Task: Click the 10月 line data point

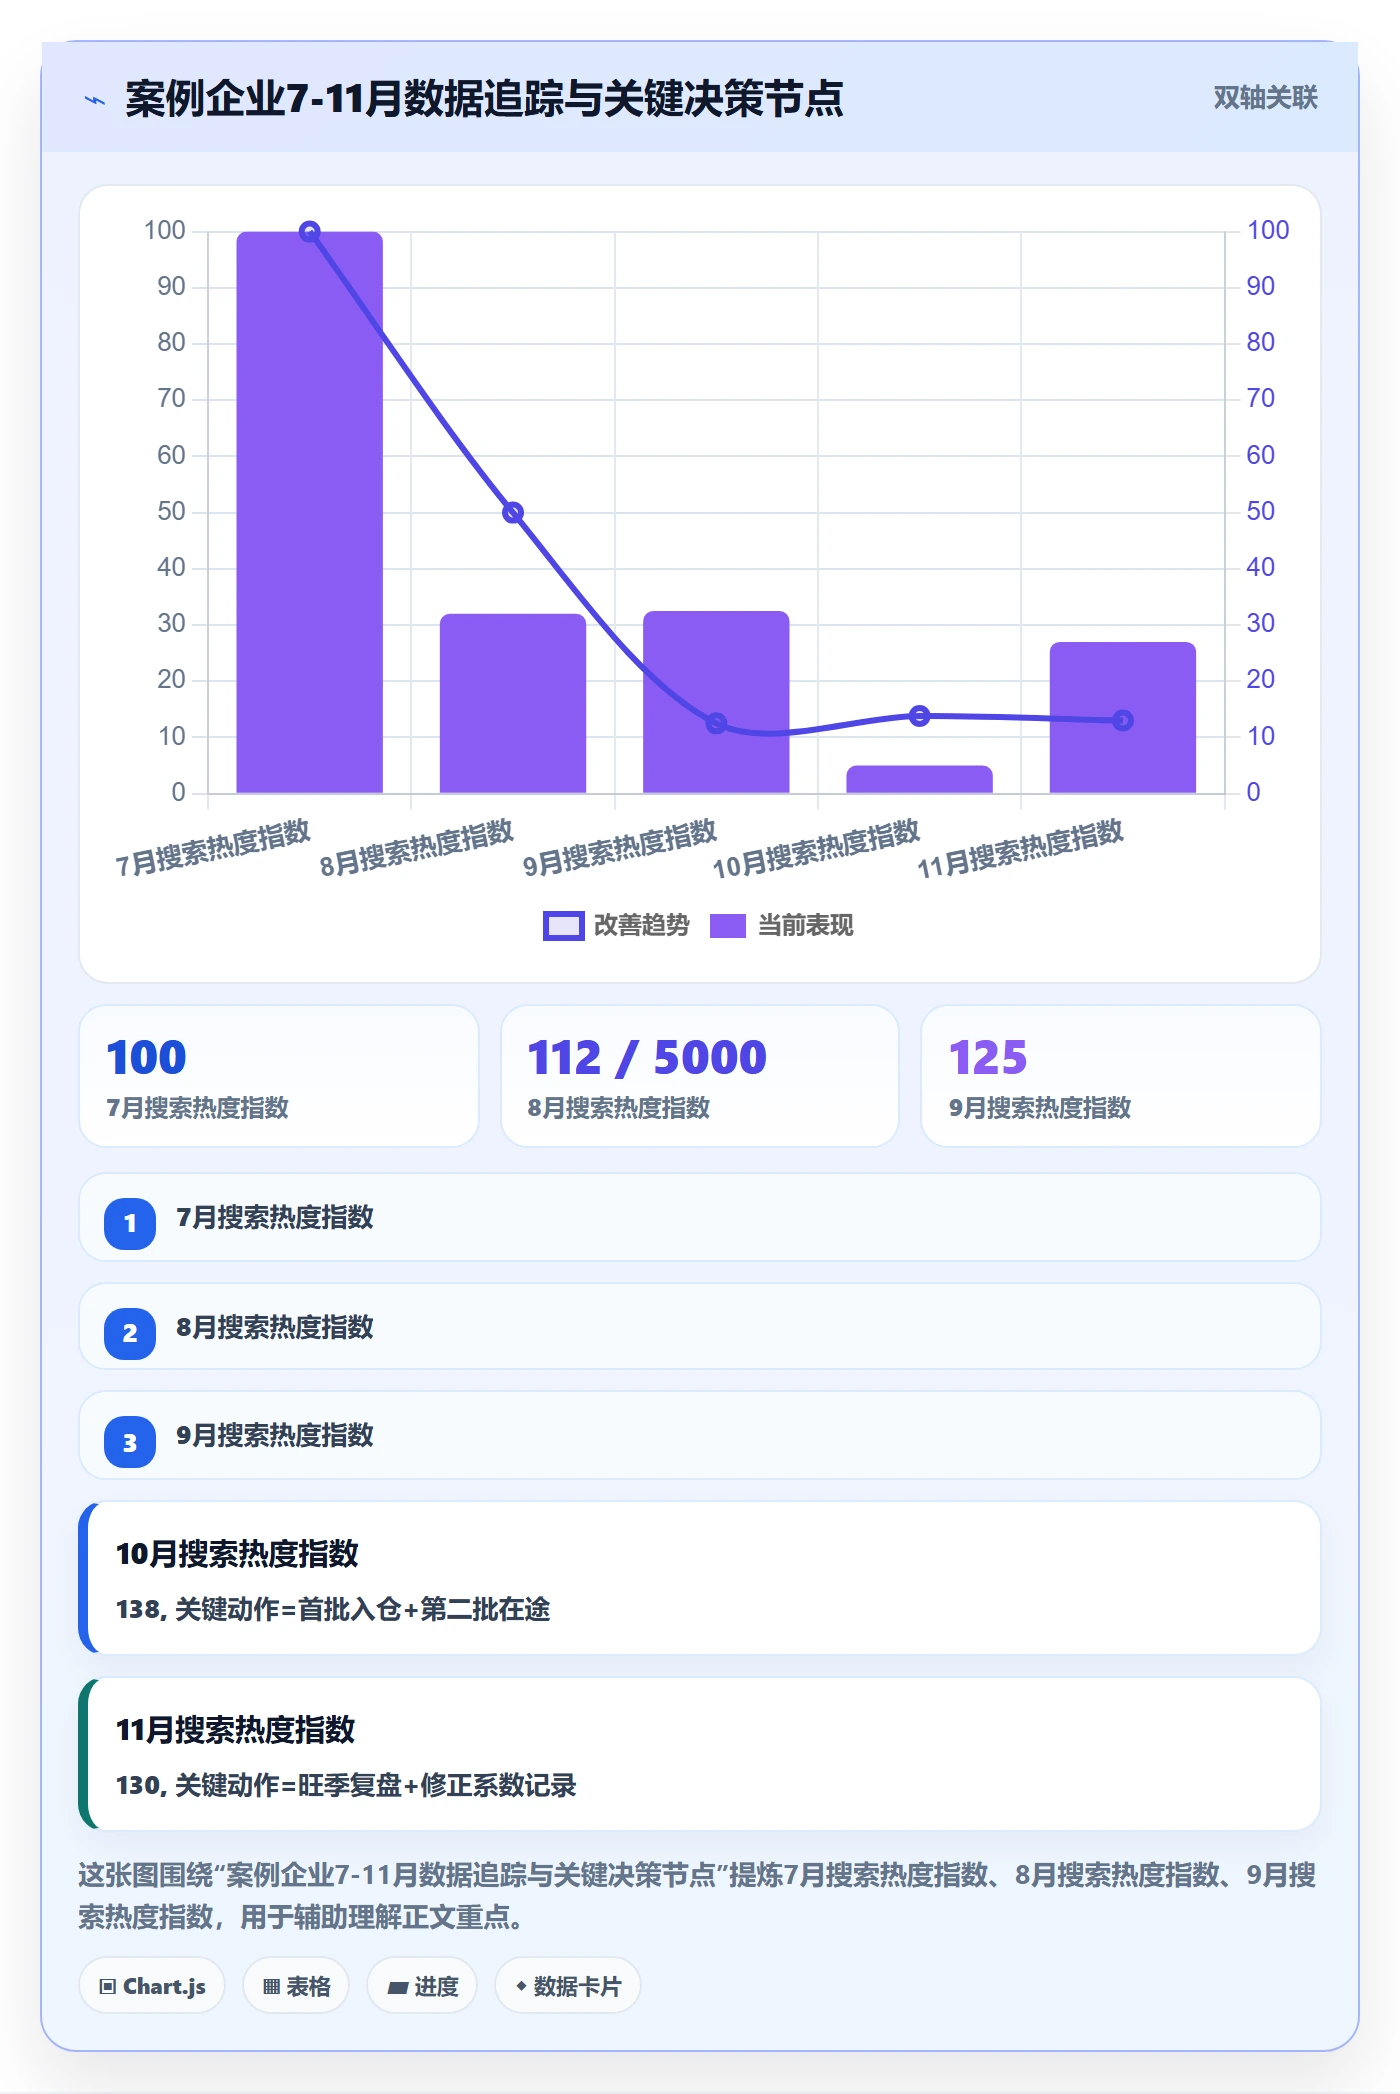Action: tap(920, 716)
